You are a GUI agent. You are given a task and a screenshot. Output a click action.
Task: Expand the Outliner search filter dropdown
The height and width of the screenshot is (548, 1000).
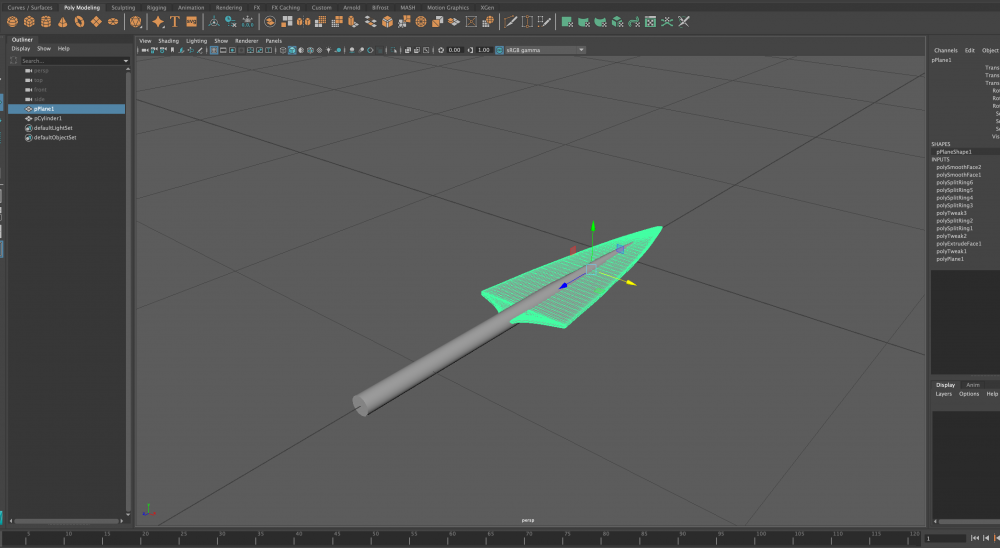pyautogui.click(x=126, y=61)
